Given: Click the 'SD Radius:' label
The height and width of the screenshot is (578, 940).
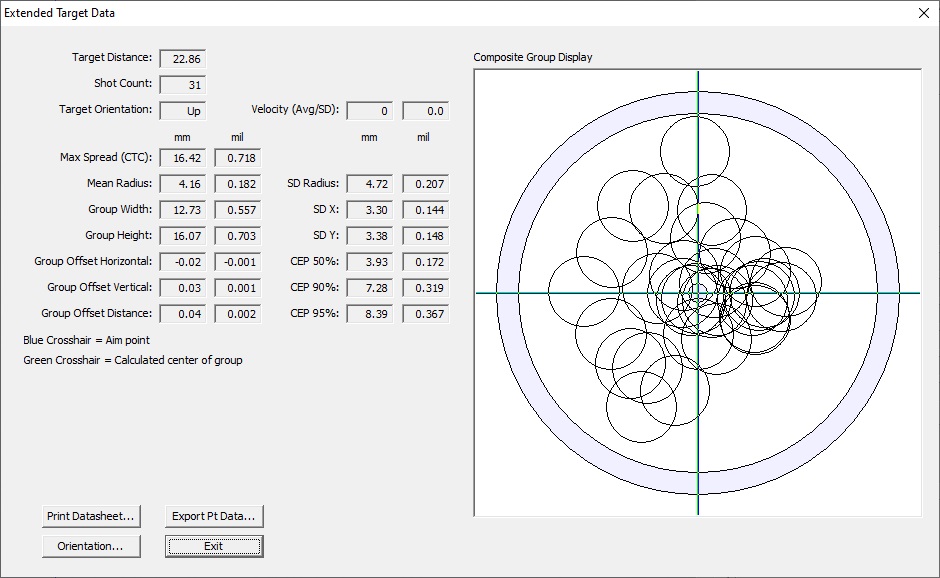Looking at the screenshot, I should (313, 183).
